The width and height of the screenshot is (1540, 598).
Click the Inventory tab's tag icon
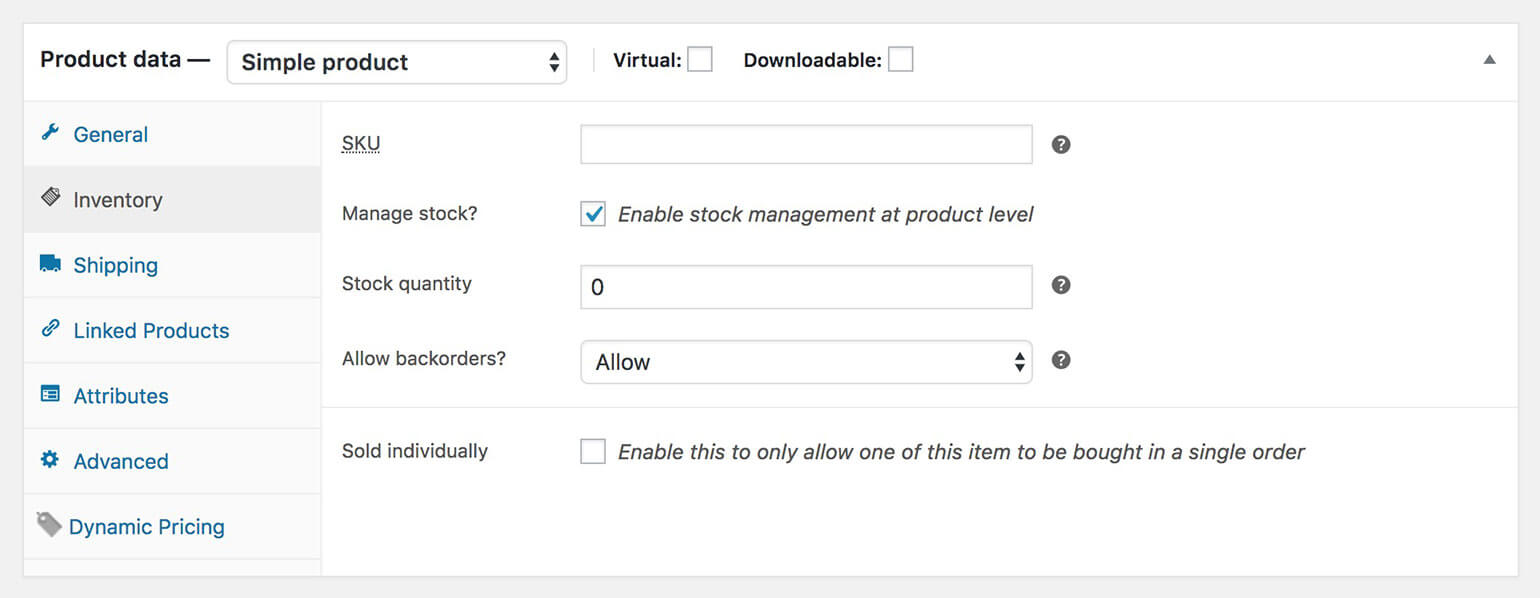click(x=50, y=198)
